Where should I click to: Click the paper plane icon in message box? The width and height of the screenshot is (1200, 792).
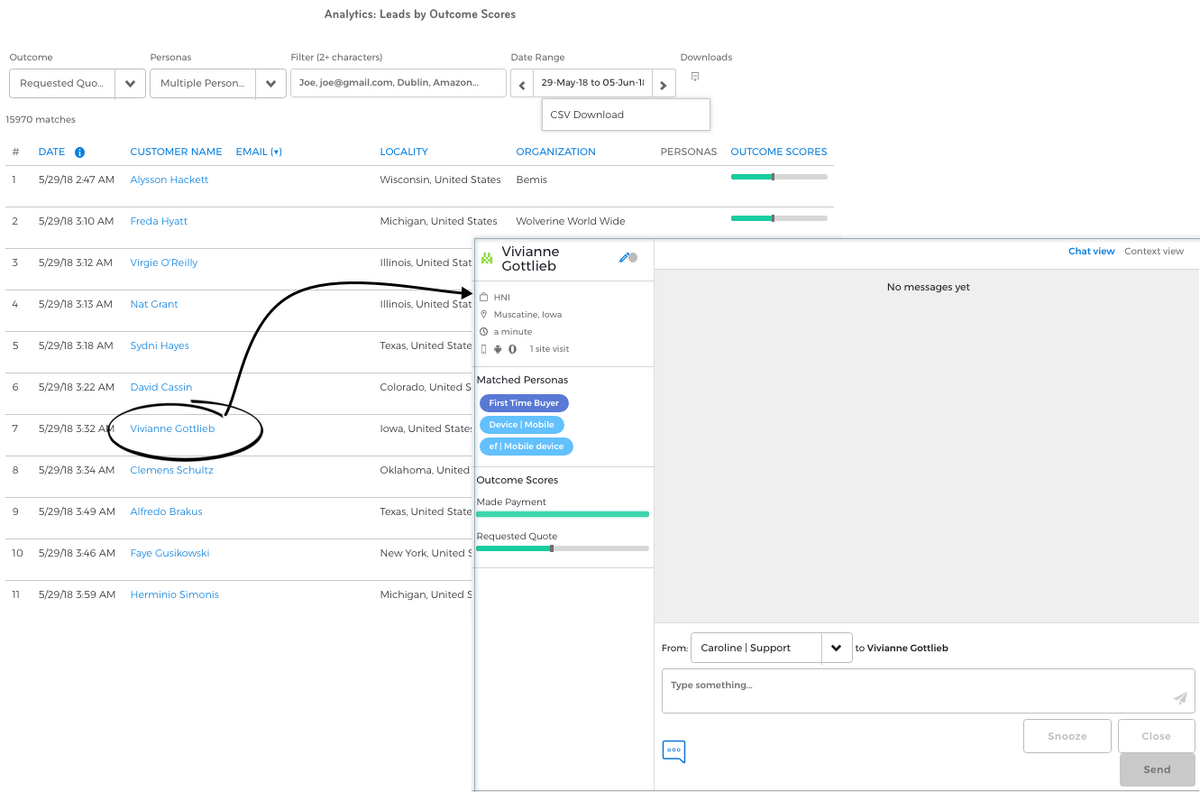click(1180, 699)
